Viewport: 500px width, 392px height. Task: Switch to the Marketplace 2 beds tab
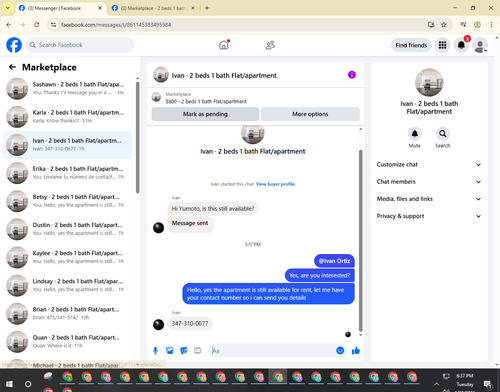(x=153, y=8)
